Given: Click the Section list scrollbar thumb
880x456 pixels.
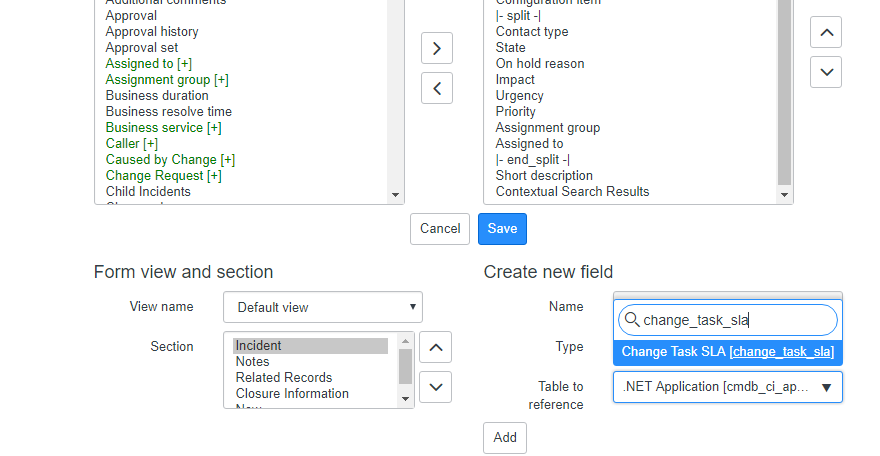Looking at the screenshot, I should click(x=405, y=367).
